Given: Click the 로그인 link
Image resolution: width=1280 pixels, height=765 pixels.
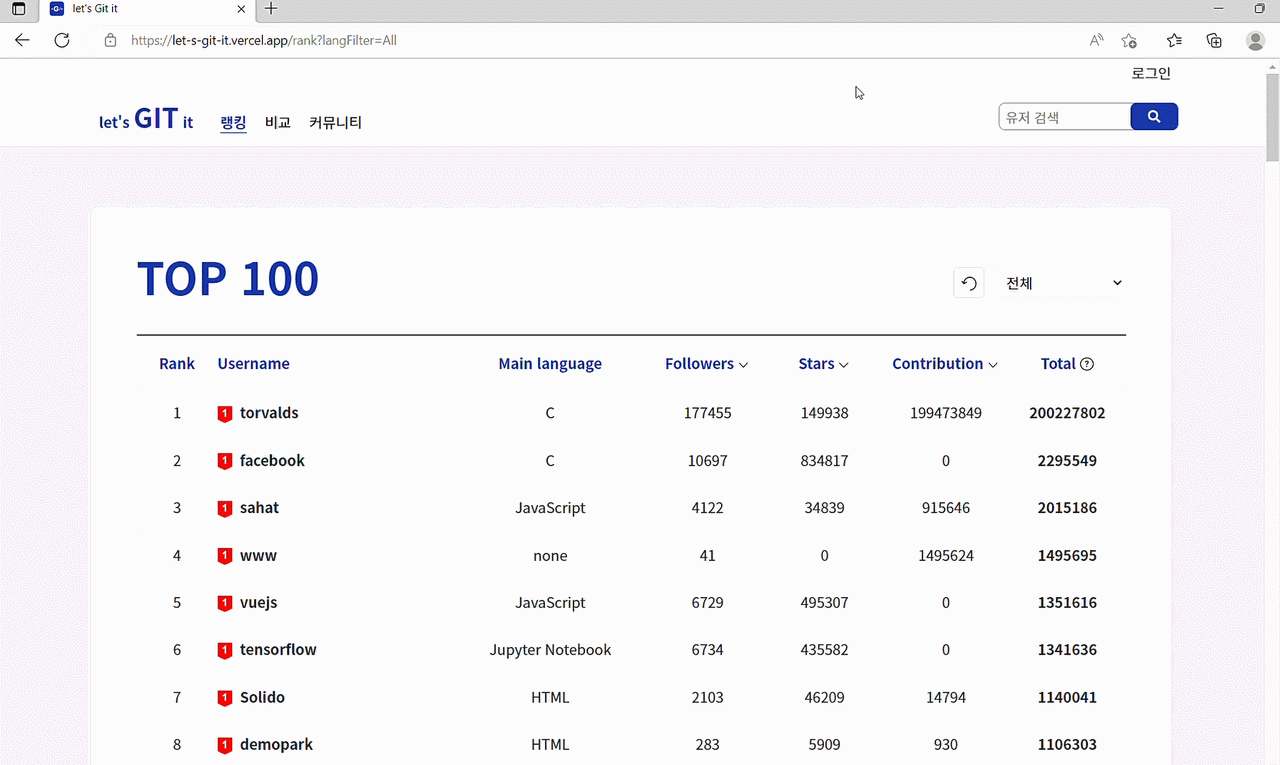Looking at the screenshot, I should pyautogui.click(x=1151, y=73).
